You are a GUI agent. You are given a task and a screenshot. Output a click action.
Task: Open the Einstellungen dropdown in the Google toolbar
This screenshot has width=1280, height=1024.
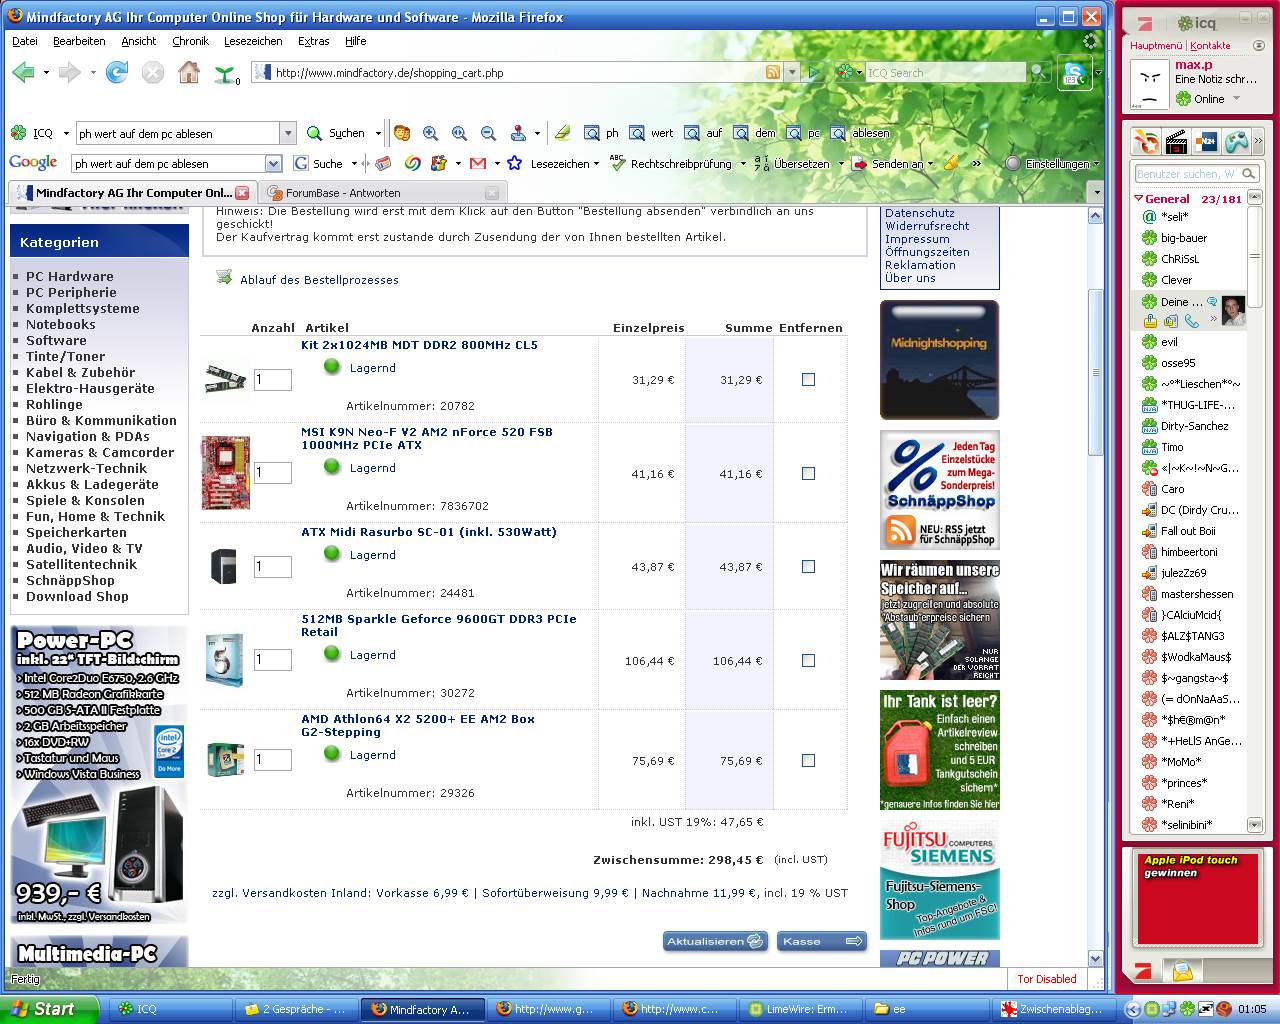click(1096, 164)
